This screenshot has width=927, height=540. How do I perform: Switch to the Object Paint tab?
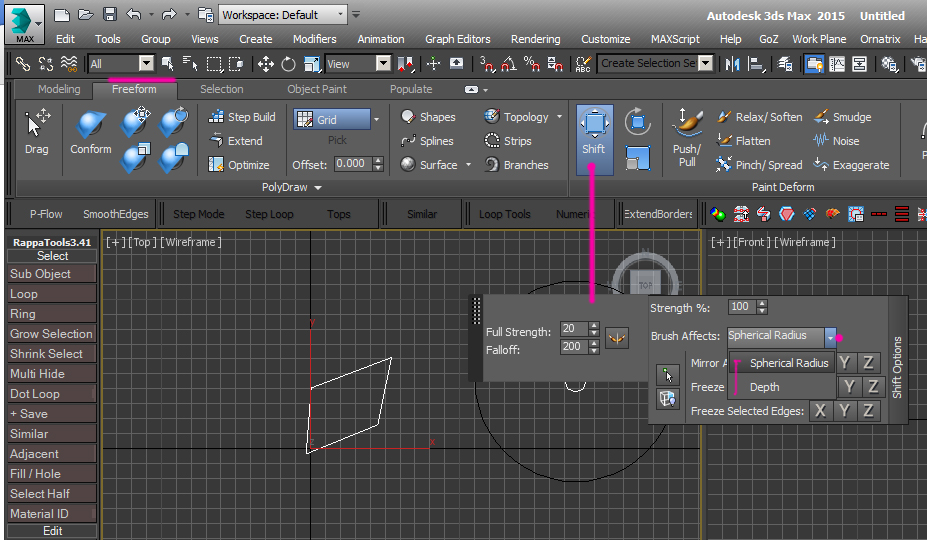(317, 89)
